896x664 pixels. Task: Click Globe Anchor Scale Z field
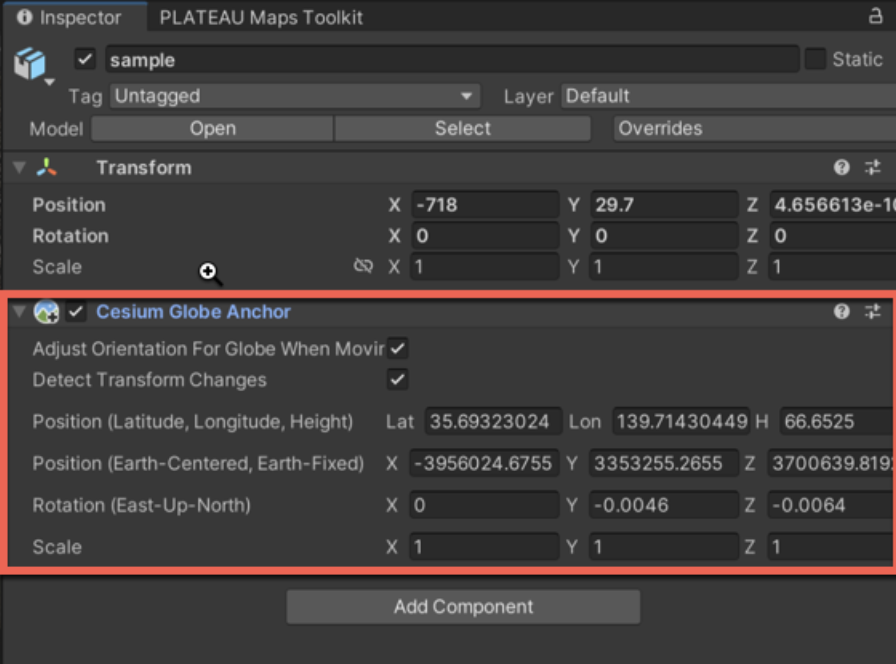pos(830,547)
